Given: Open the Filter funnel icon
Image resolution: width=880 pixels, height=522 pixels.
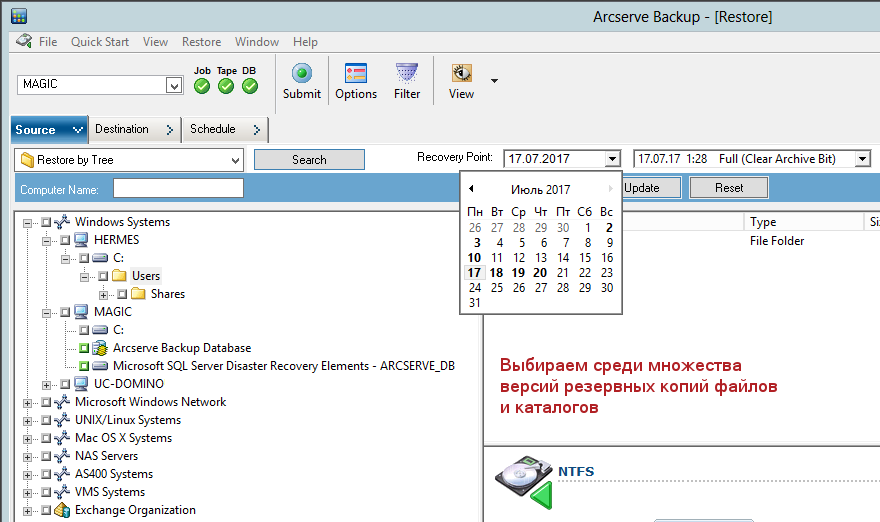Looking at the screenshot, I should pos(407,73).
